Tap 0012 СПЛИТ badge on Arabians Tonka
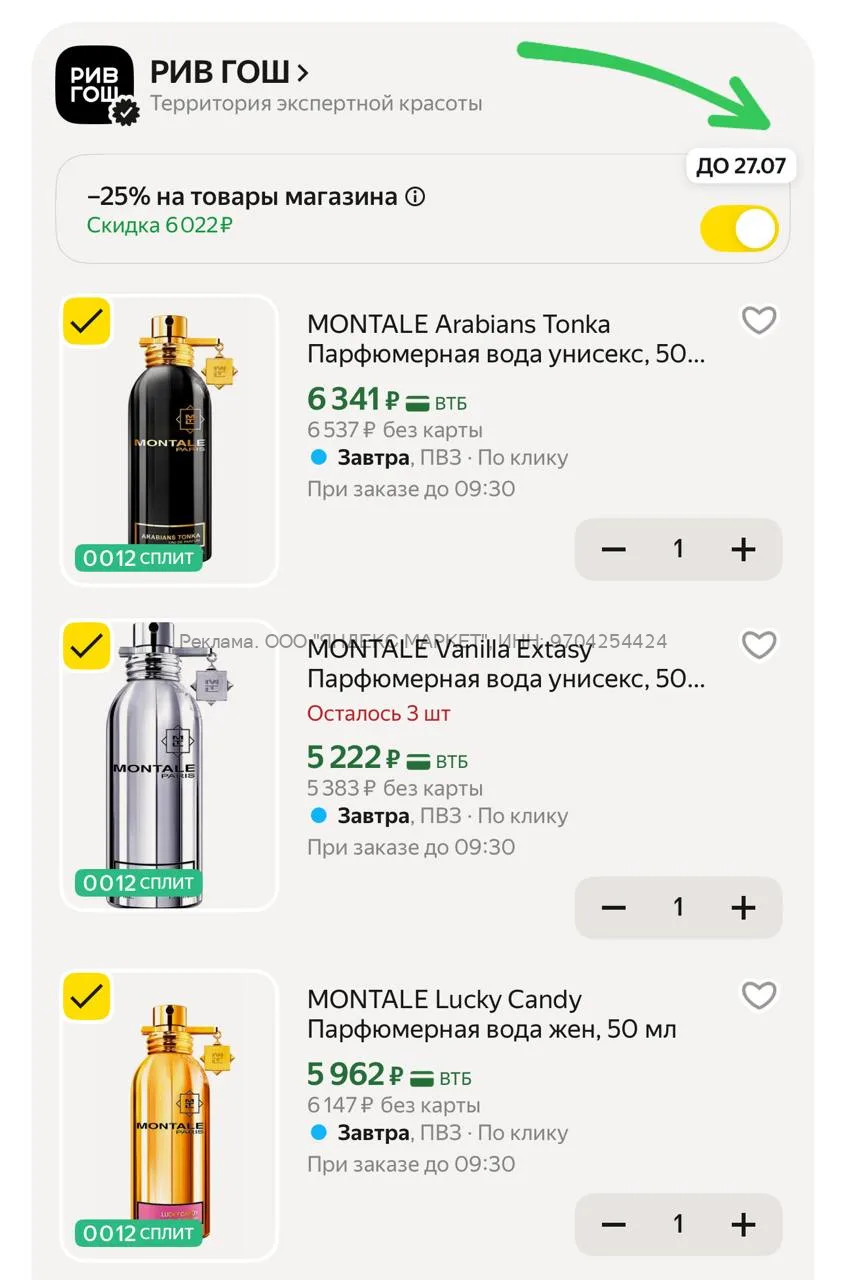The image size is (846, 1280). tap(139, 558)
